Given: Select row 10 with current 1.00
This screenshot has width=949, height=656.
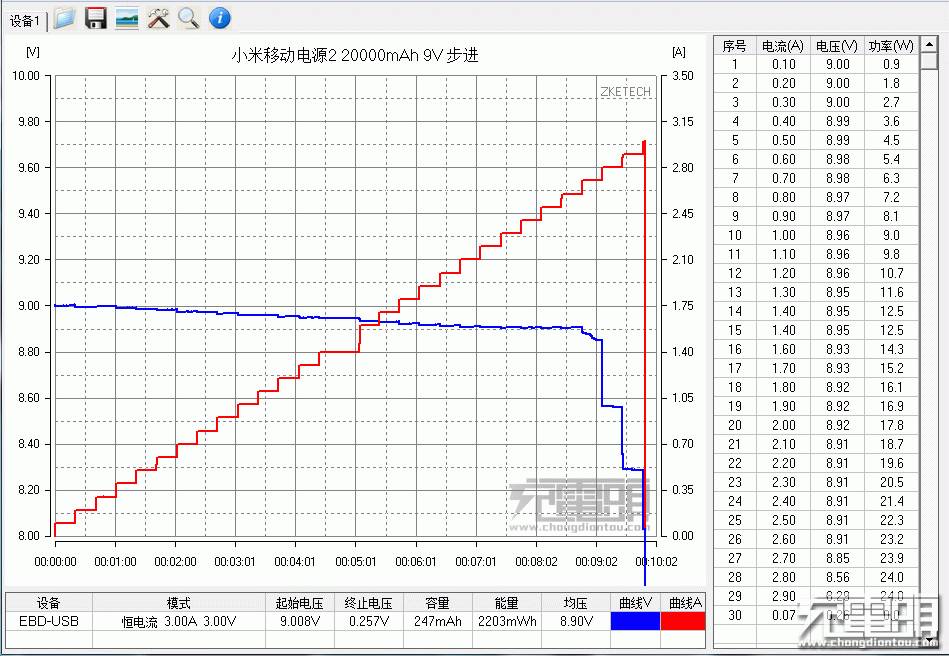Looking at the screenshot, I should click(x=816, y=235).
